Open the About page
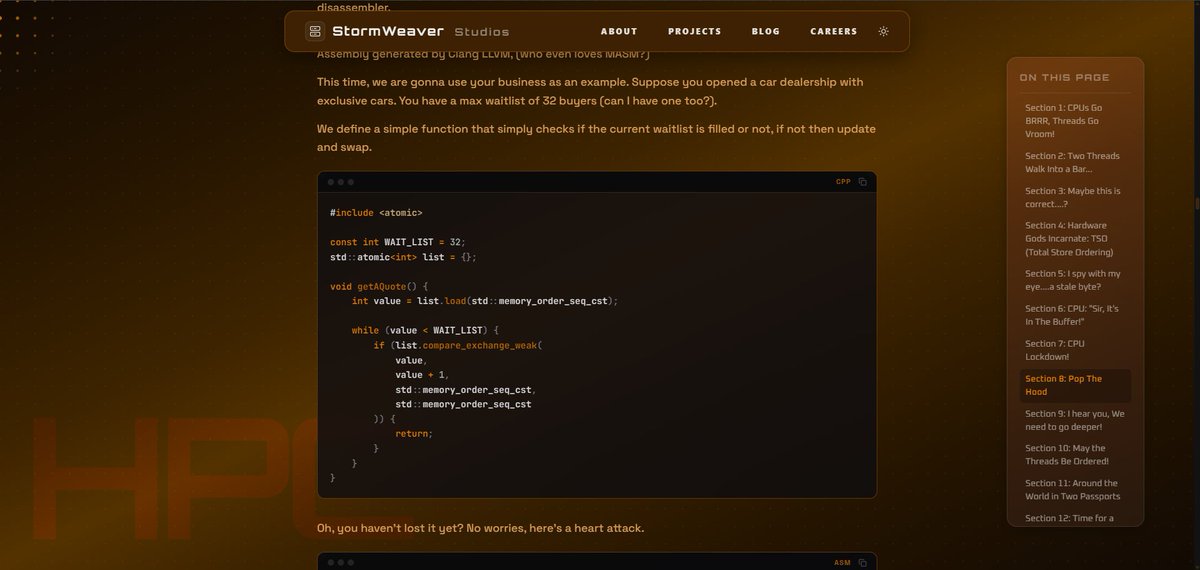Screen dimensions: 1200x570 coord(619,31)
